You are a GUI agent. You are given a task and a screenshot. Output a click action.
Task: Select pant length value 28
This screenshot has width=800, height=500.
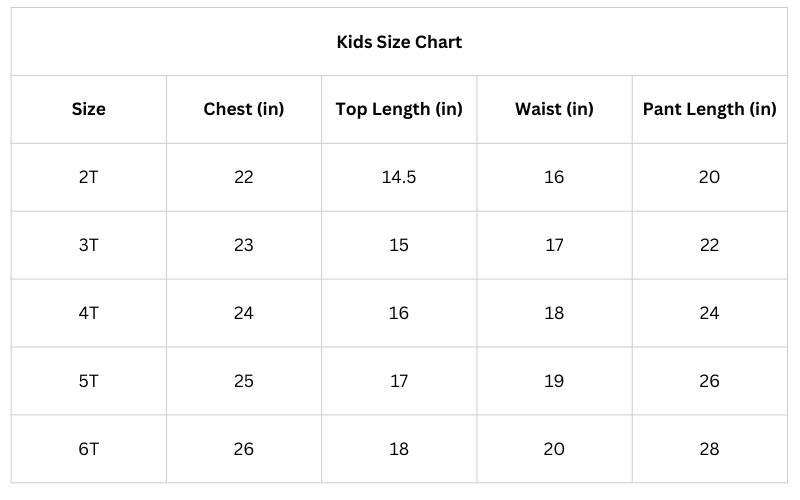point(709,449)
